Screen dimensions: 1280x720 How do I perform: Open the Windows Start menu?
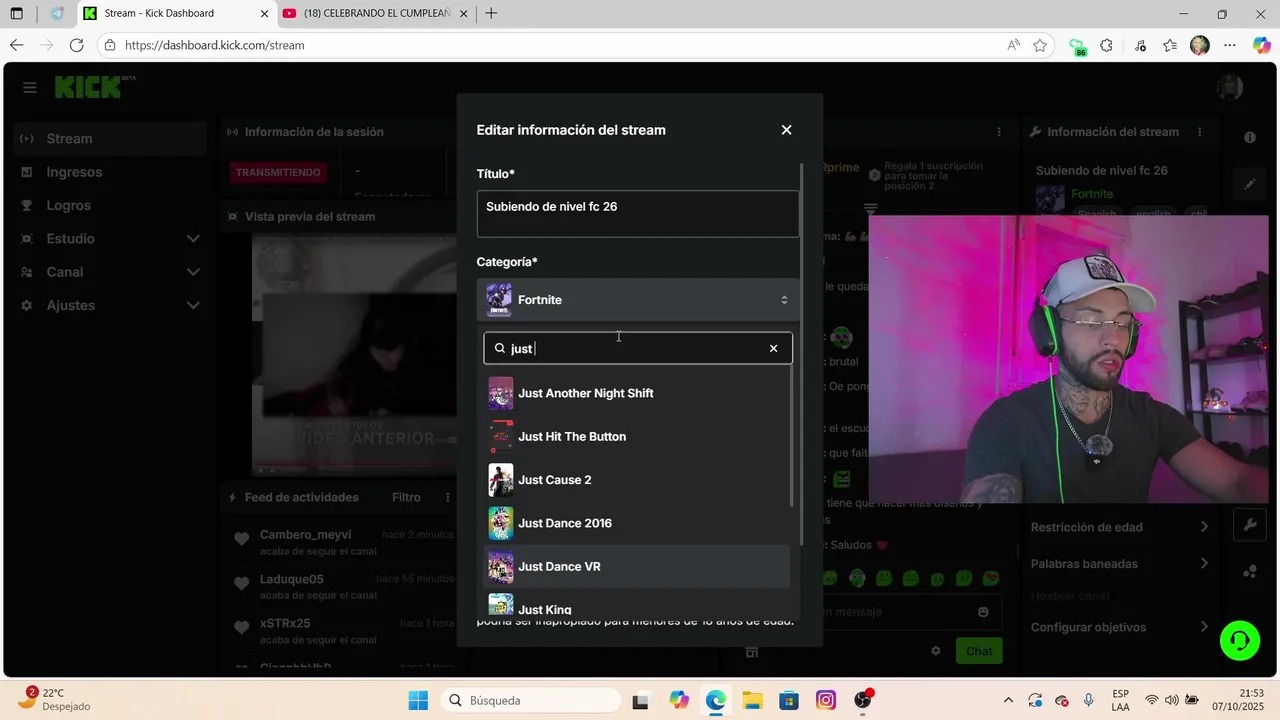418,701
